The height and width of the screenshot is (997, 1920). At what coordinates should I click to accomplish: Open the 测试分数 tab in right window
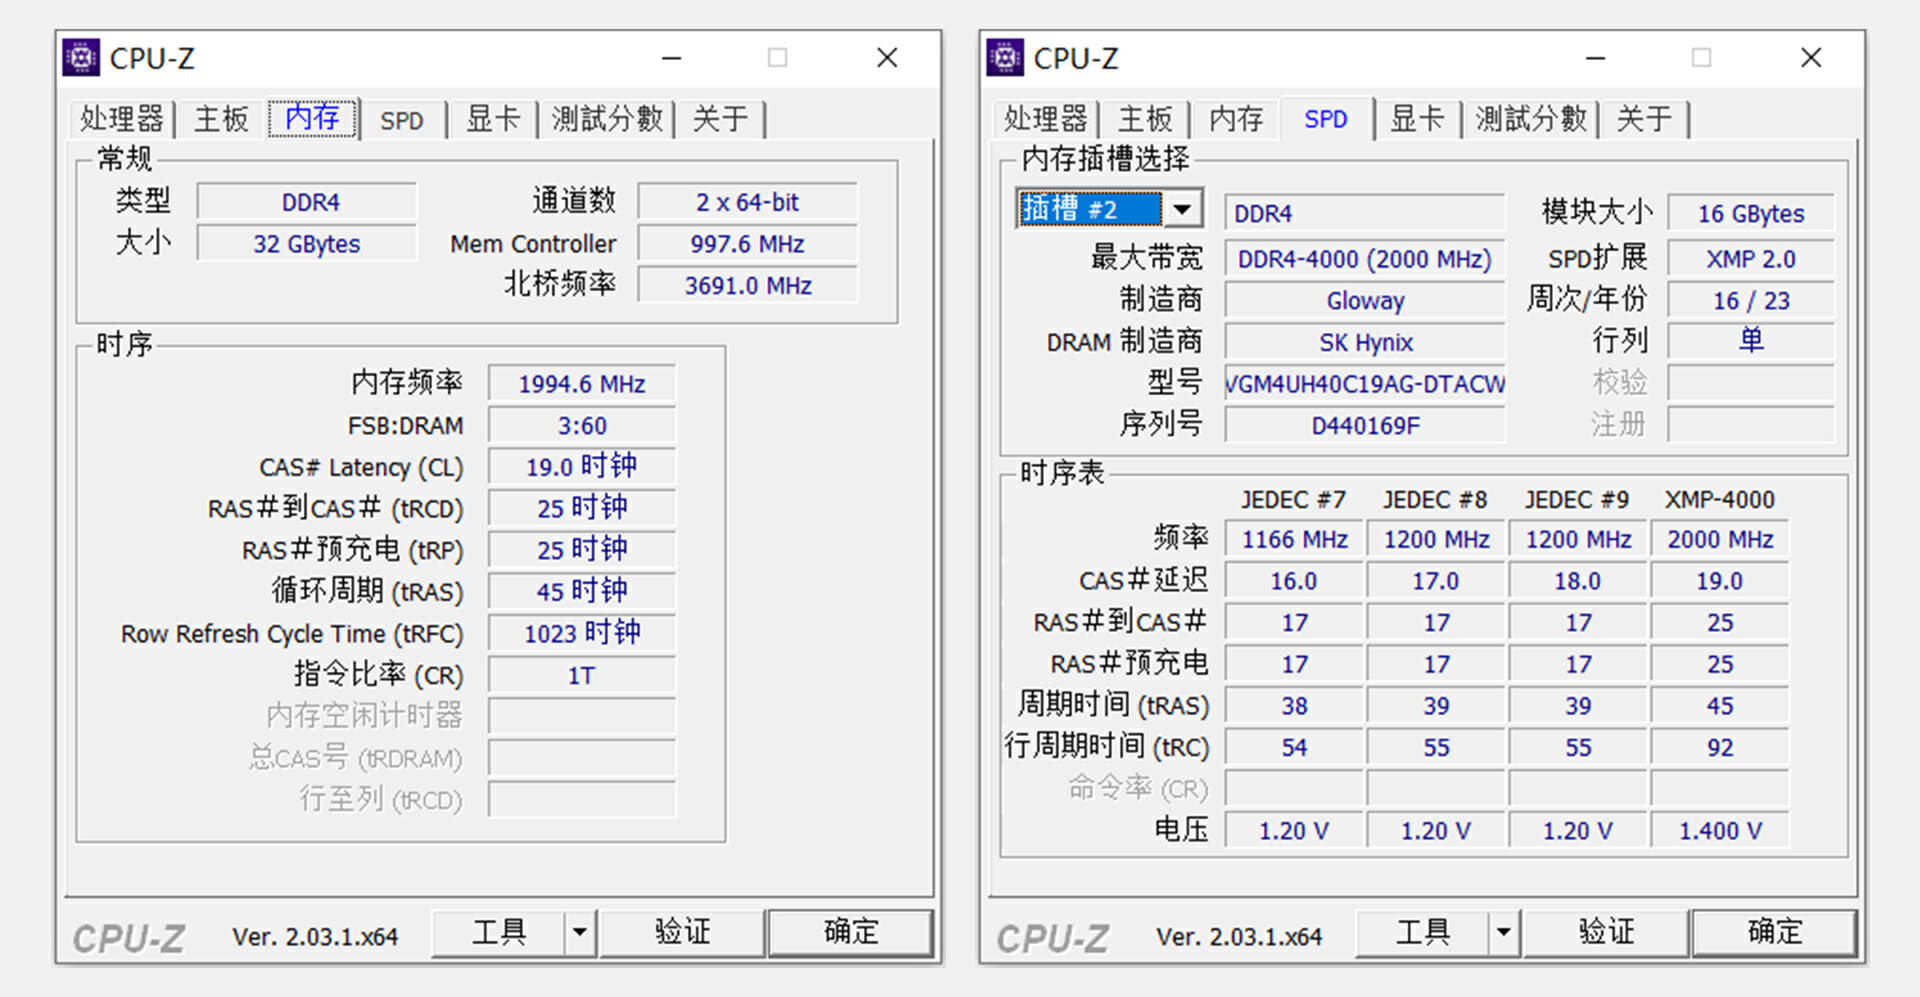point(1531,119)
